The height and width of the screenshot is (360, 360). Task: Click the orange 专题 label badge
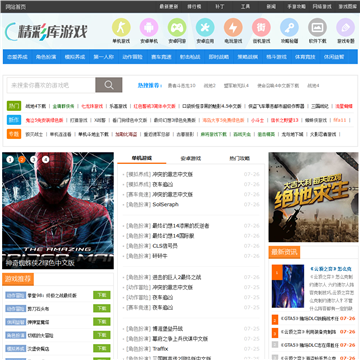(14, 134)
